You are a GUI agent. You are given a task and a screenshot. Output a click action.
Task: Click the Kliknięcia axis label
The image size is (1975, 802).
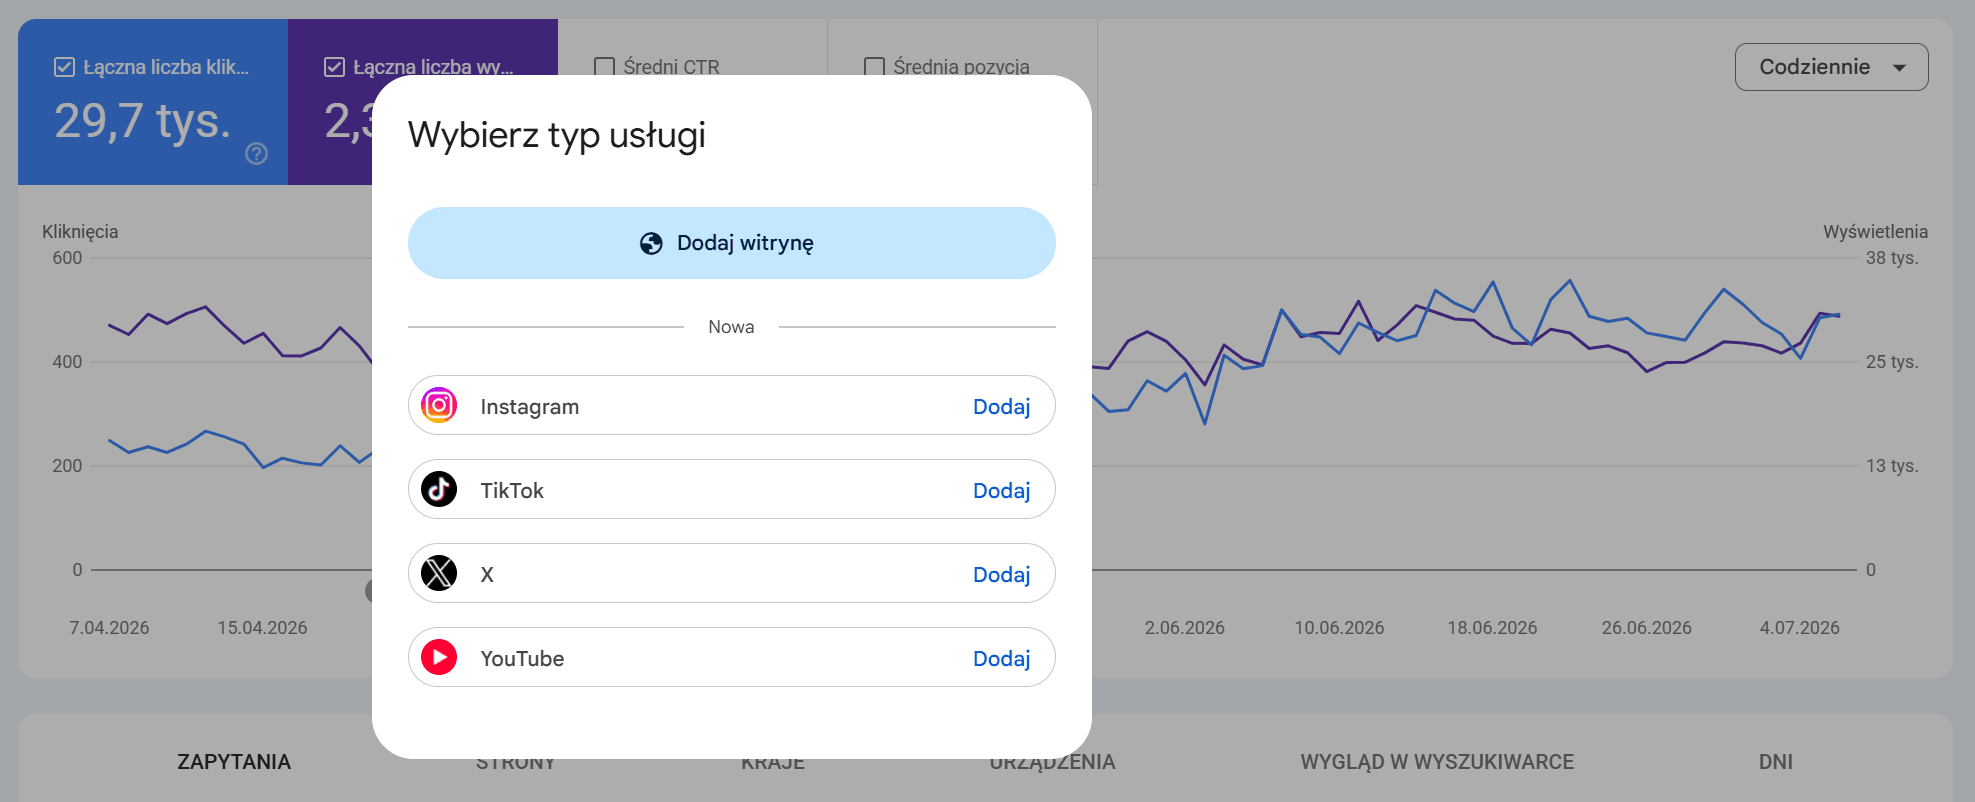click(x=80, y=231)
